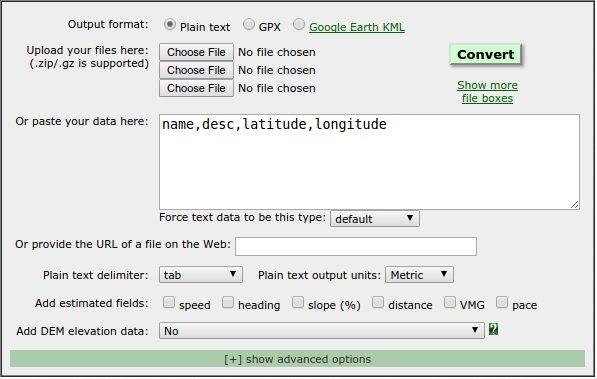Enable the distance estimated field
Viewport: 597px width, 379px height.
378,302
